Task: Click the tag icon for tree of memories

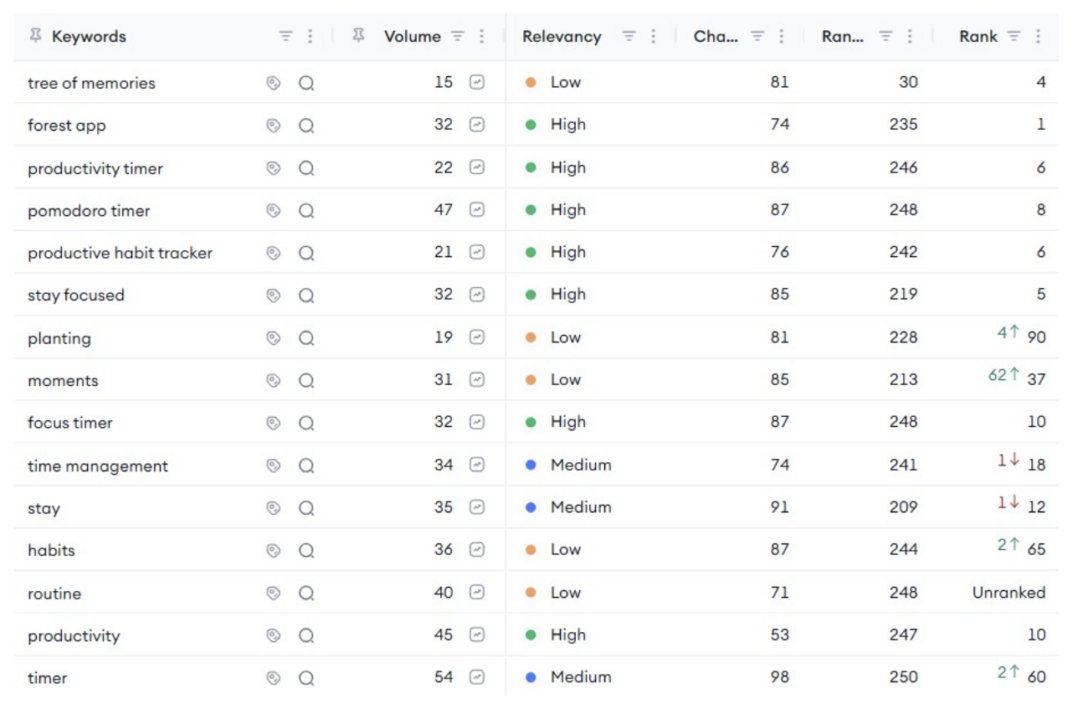Action: [274, 83]
